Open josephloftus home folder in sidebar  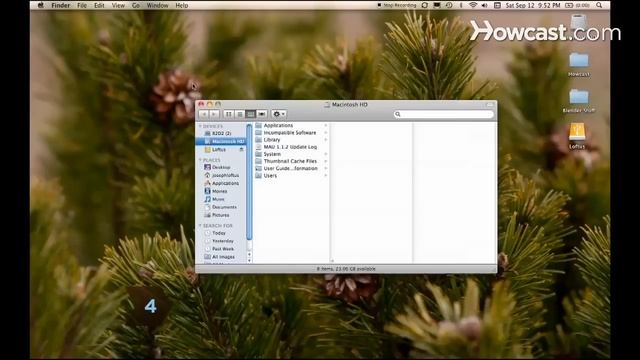pyautogui.click(x=221, y=175)
